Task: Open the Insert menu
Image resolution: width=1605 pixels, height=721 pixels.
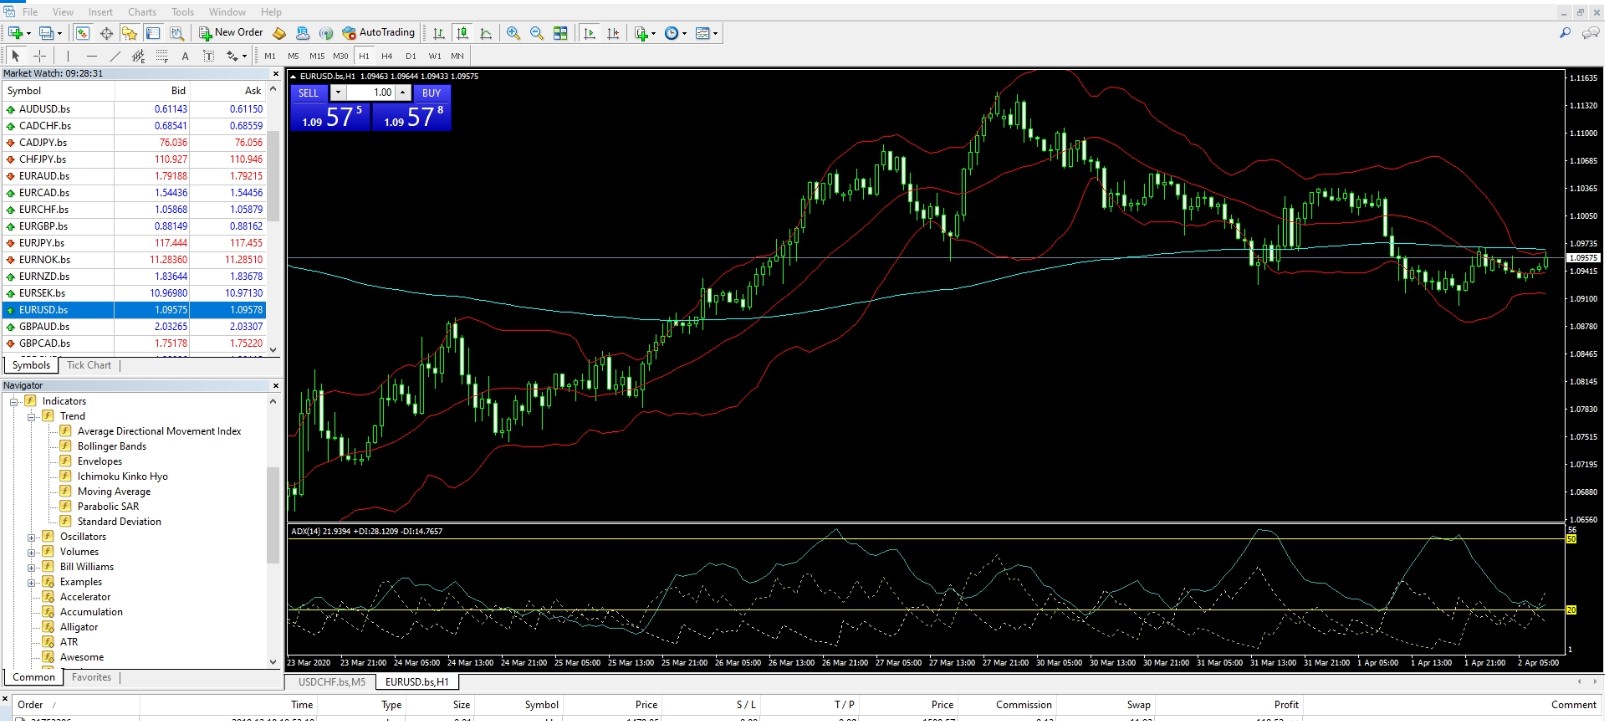Action: coord(101,12)
